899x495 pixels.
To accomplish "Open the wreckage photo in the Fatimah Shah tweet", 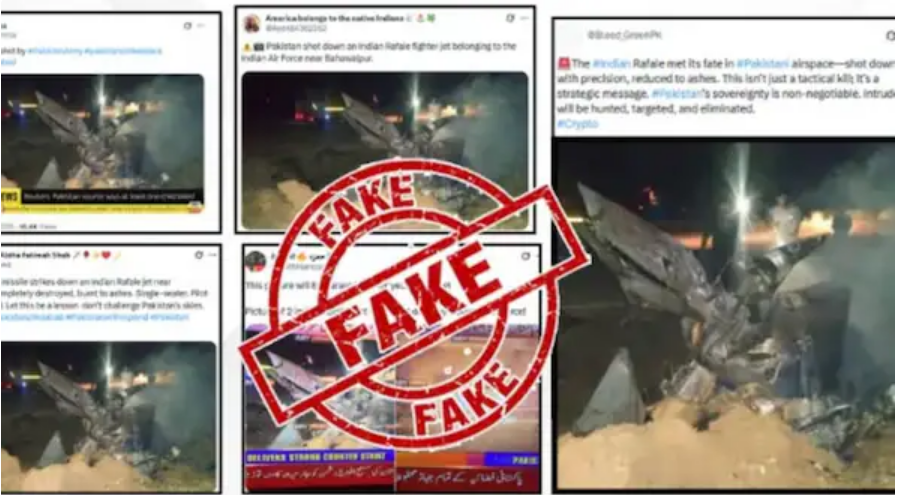I will click(108, 415).
